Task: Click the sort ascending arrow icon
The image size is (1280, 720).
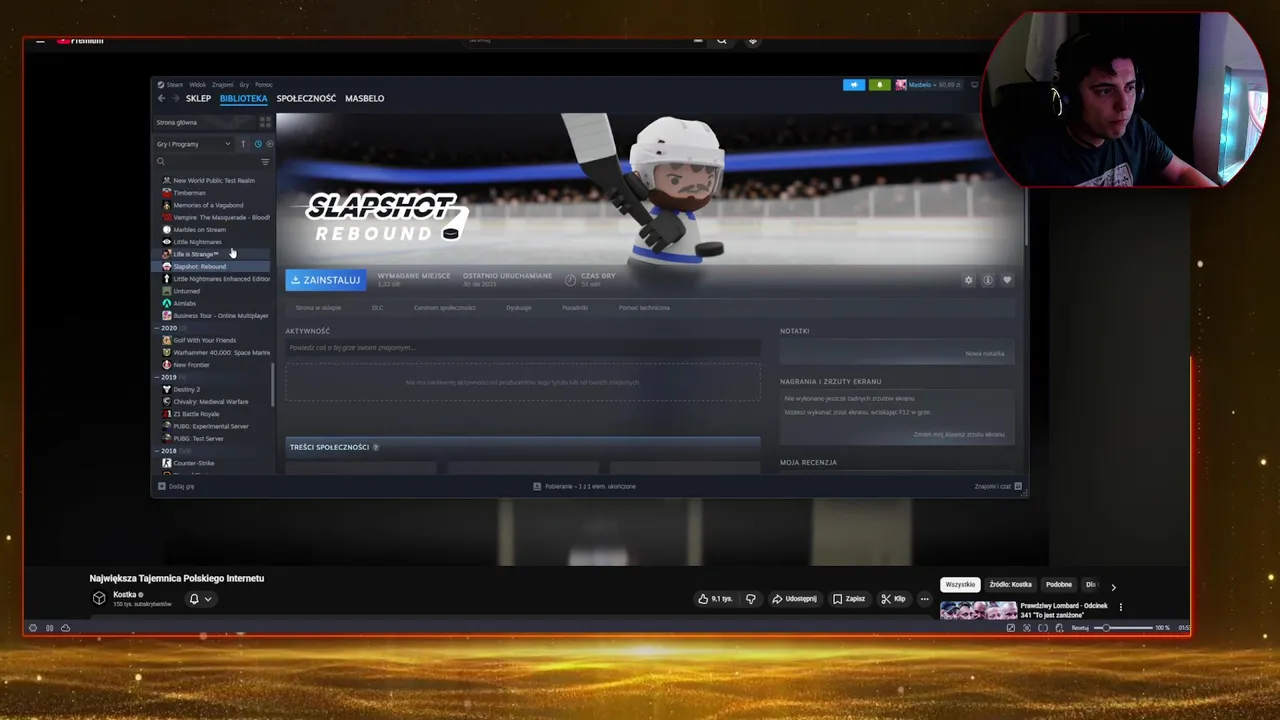Action: 242,144
